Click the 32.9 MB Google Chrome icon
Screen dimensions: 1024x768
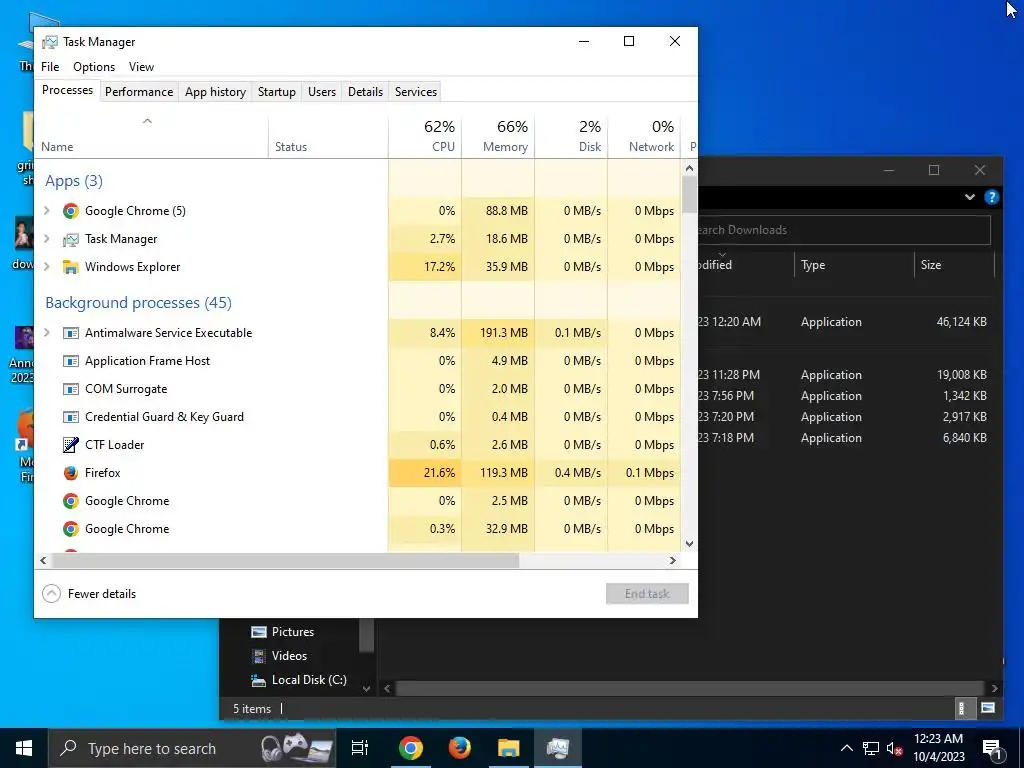click(x=71, y=529)
